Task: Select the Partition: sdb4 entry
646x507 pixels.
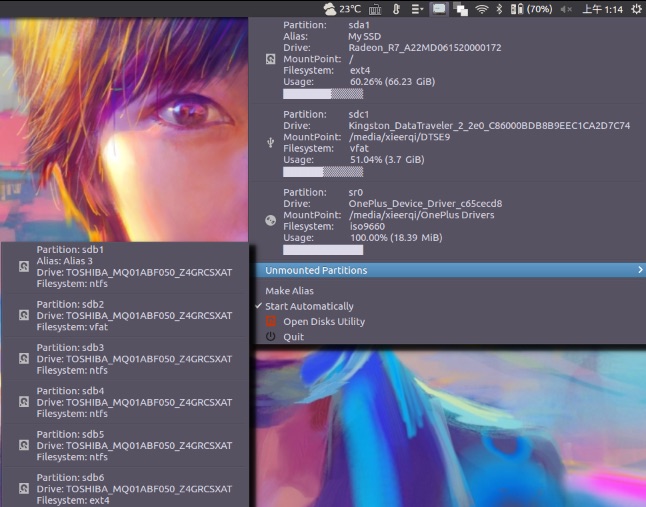Action: 125,402
